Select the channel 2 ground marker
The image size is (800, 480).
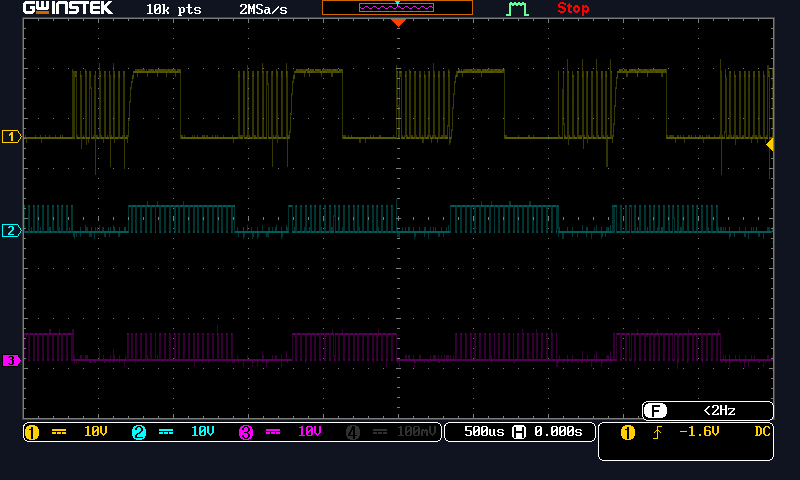(11, 231)
